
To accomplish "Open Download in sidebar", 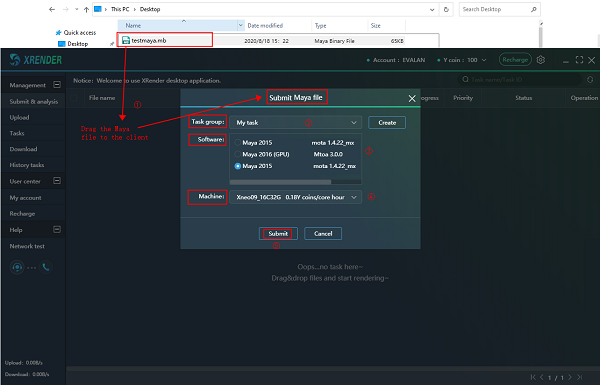I will 34,149.
